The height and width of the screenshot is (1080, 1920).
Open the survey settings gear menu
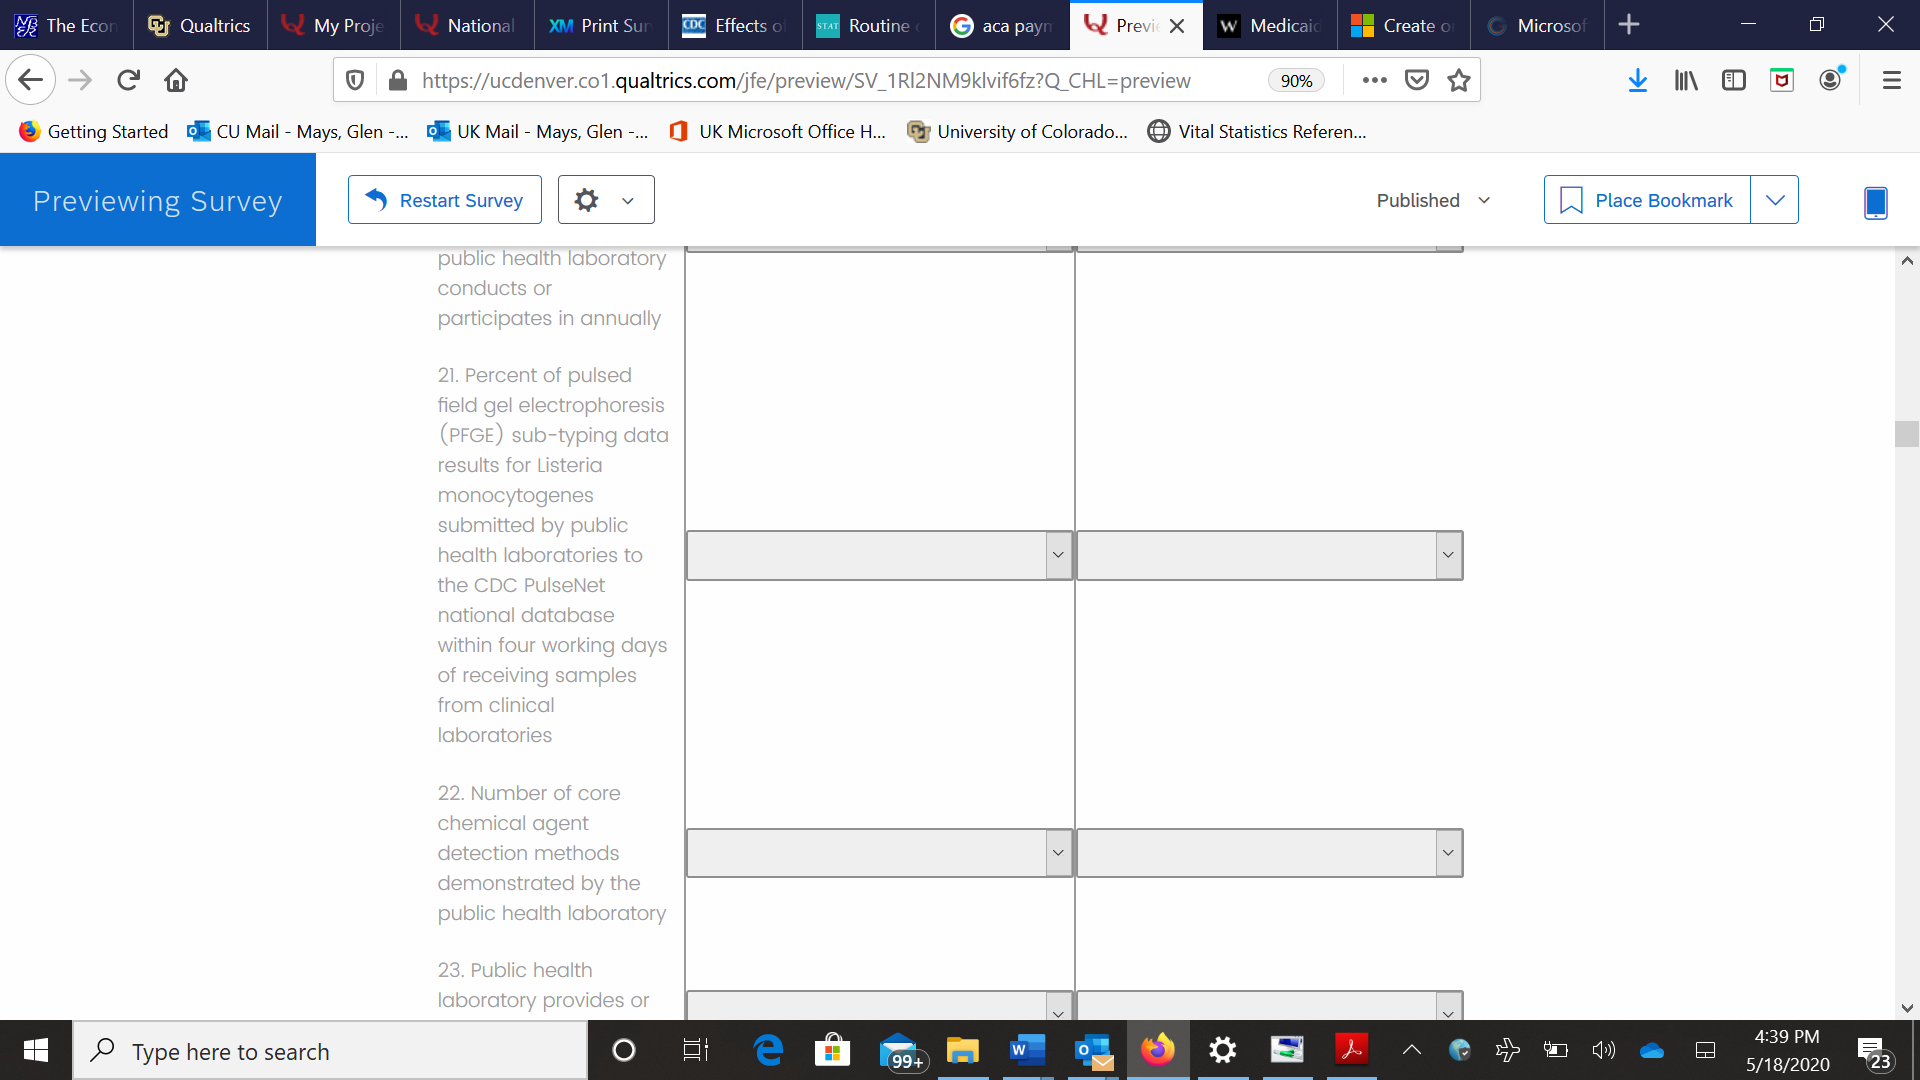tap(605, 200)
